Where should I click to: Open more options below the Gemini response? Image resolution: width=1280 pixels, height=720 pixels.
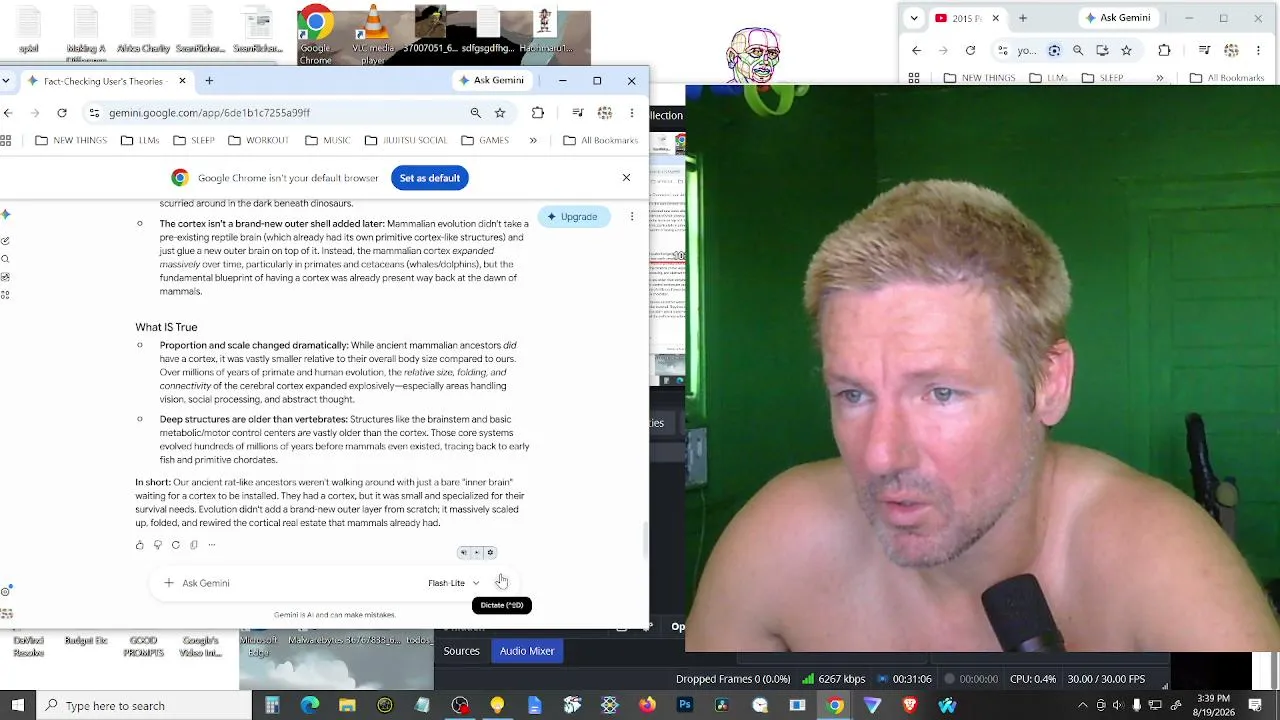pos(211,545)
